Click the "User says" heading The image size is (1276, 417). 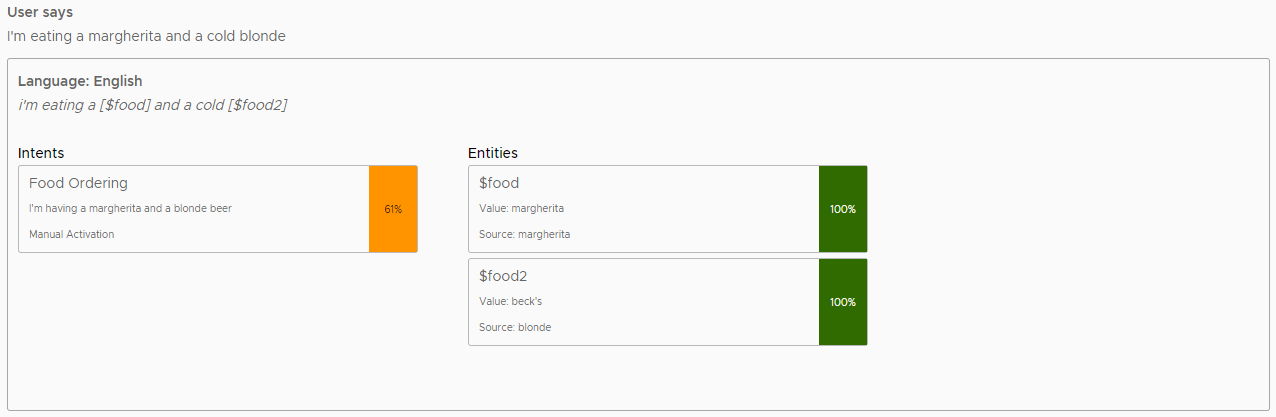click(x=40, y=12)
